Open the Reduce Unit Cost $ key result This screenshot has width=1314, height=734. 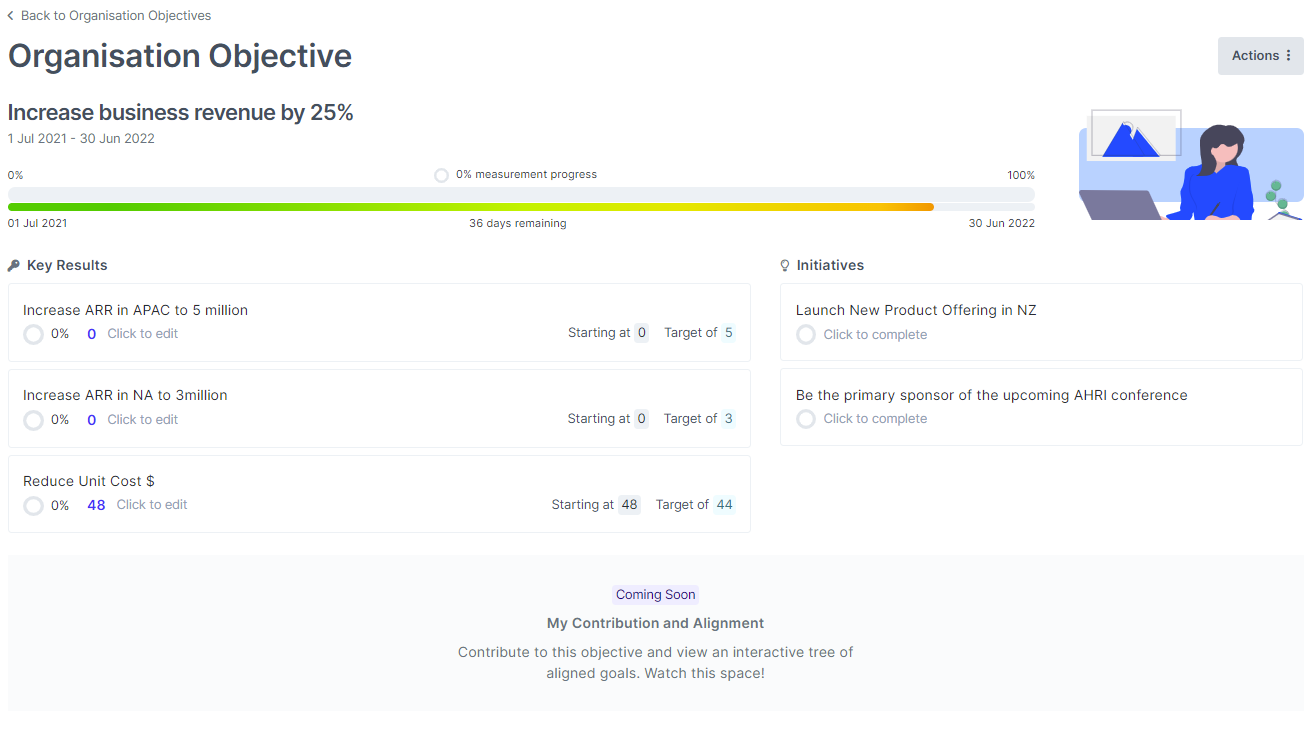(x=89, y=481)
